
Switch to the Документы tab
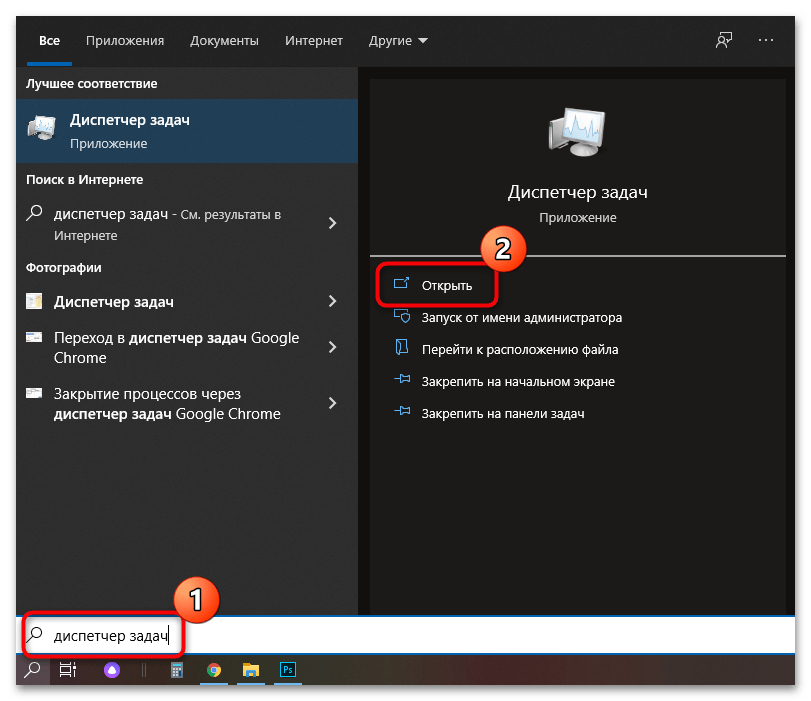coord(224,40)
